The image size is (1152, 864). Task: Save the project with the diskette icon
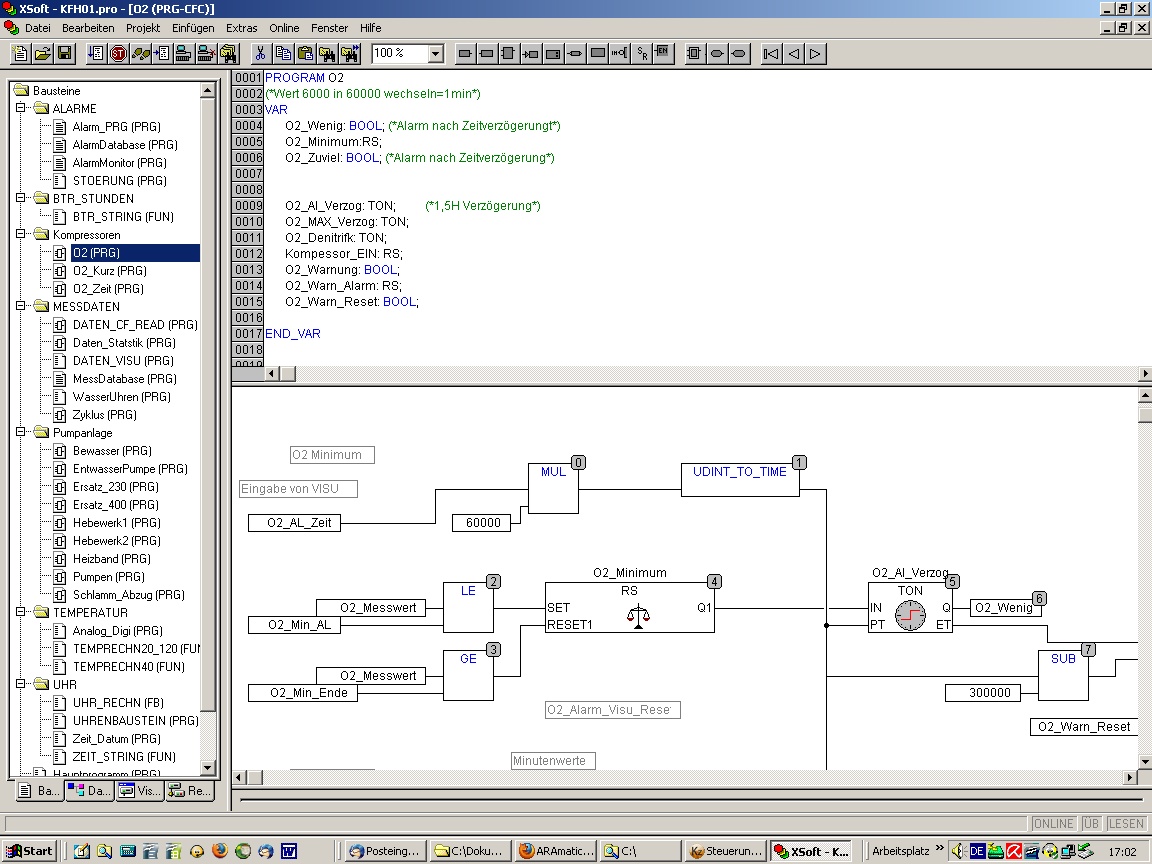point(64,54)
